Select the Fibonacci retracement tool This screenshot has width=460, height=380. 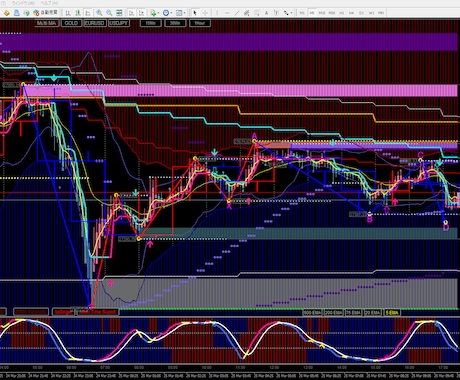tap(256, 13)
